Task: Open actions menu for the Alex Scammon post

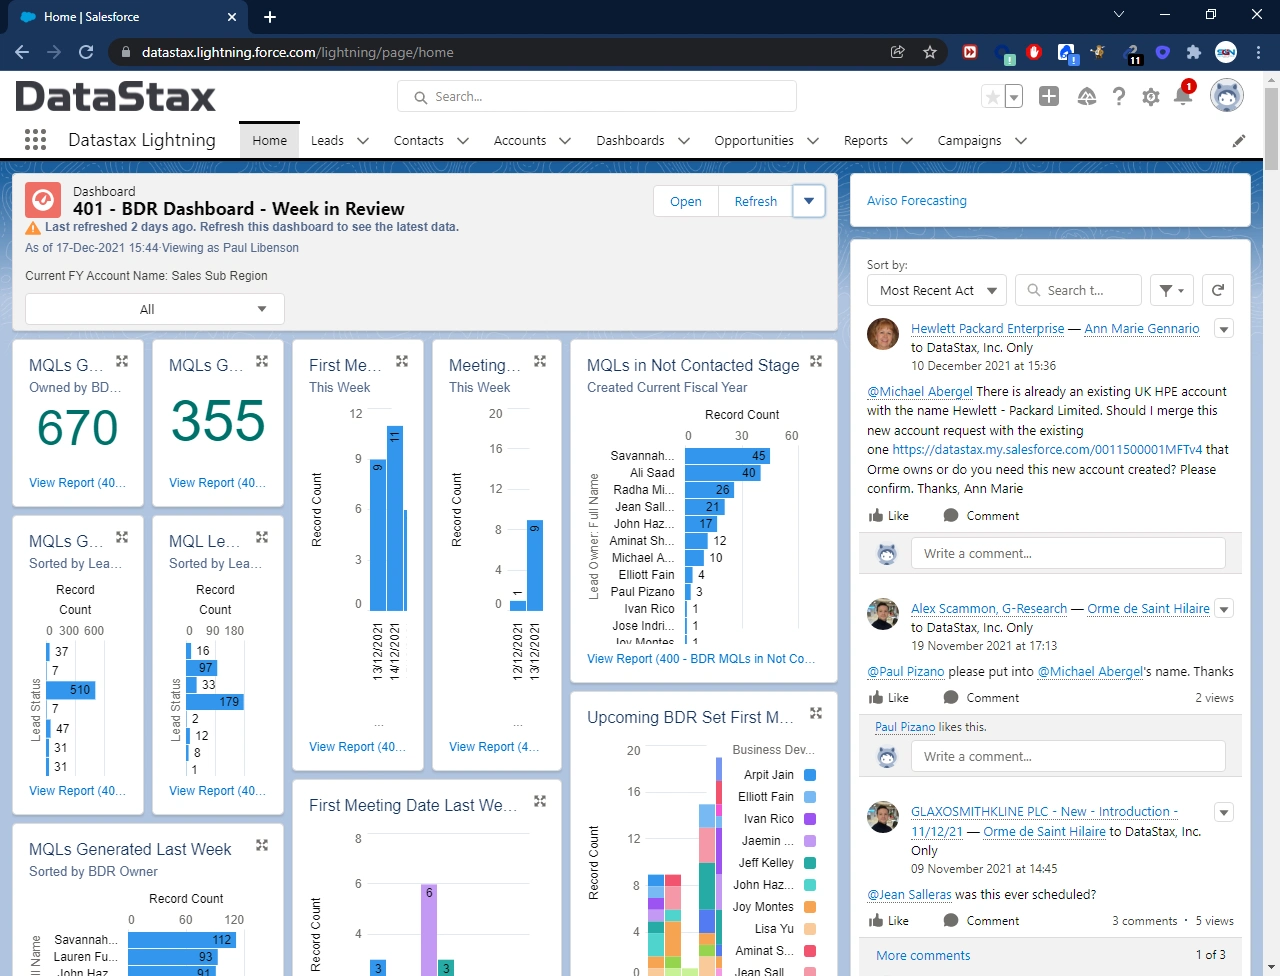Action: pyautogui.click(x=1224, y=608)
